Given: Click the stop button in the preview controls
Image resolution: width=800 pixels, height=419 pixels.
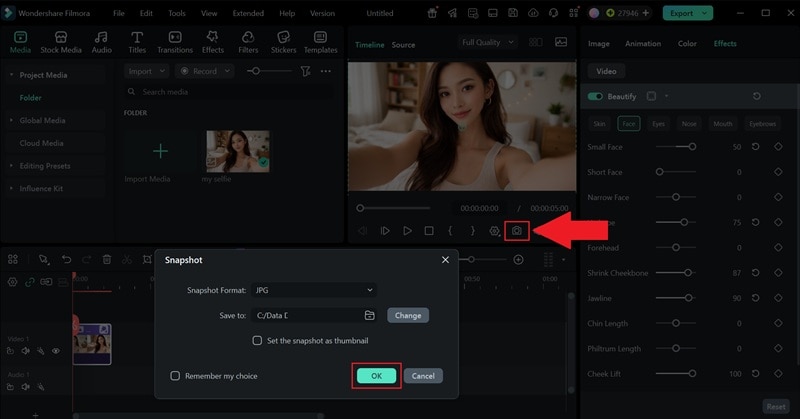Looking at the screenshot, I should click(429, 231).
